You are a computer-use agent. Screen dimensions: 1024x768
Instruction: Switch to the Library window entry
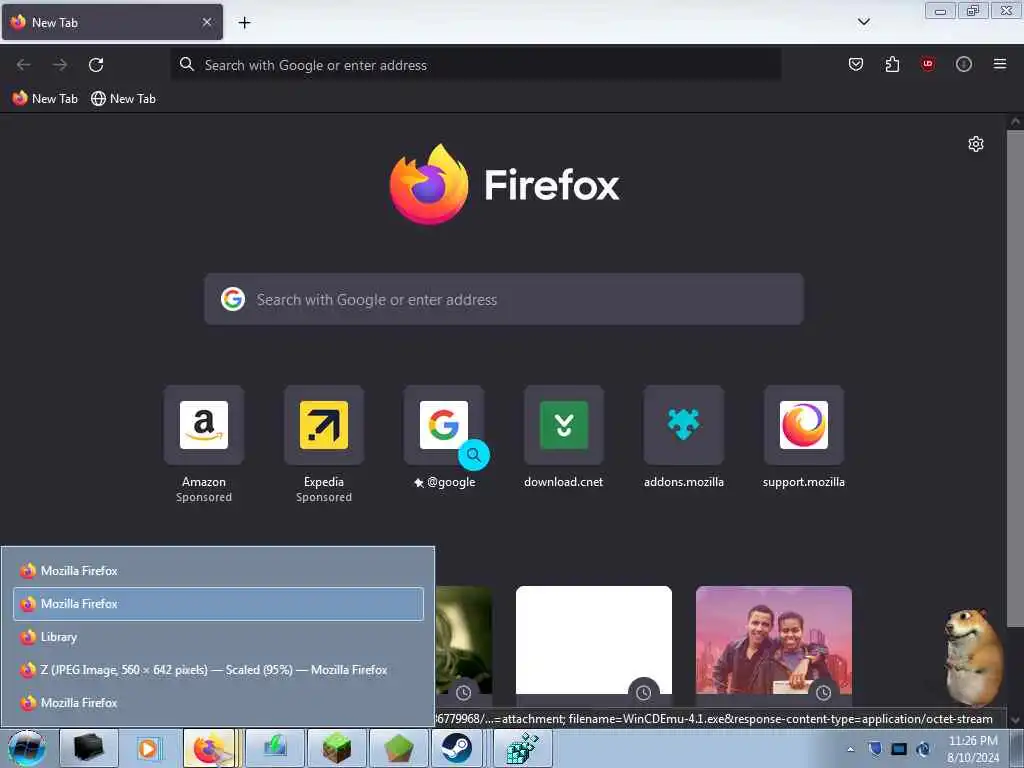(x=218, y=637)
